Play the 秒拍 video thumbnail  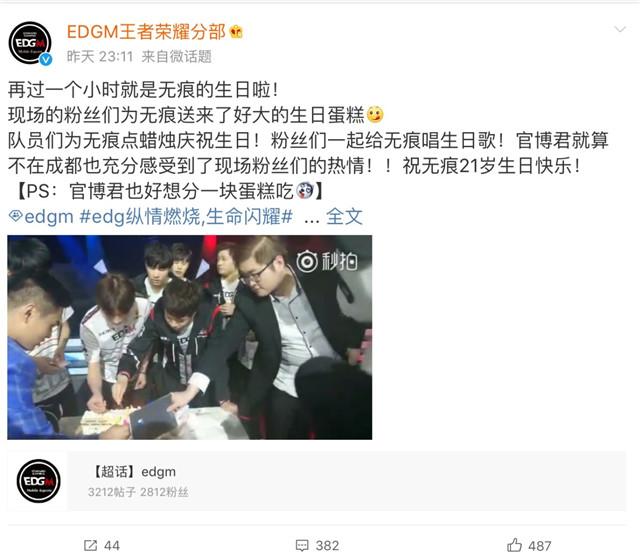pos(189,337)
